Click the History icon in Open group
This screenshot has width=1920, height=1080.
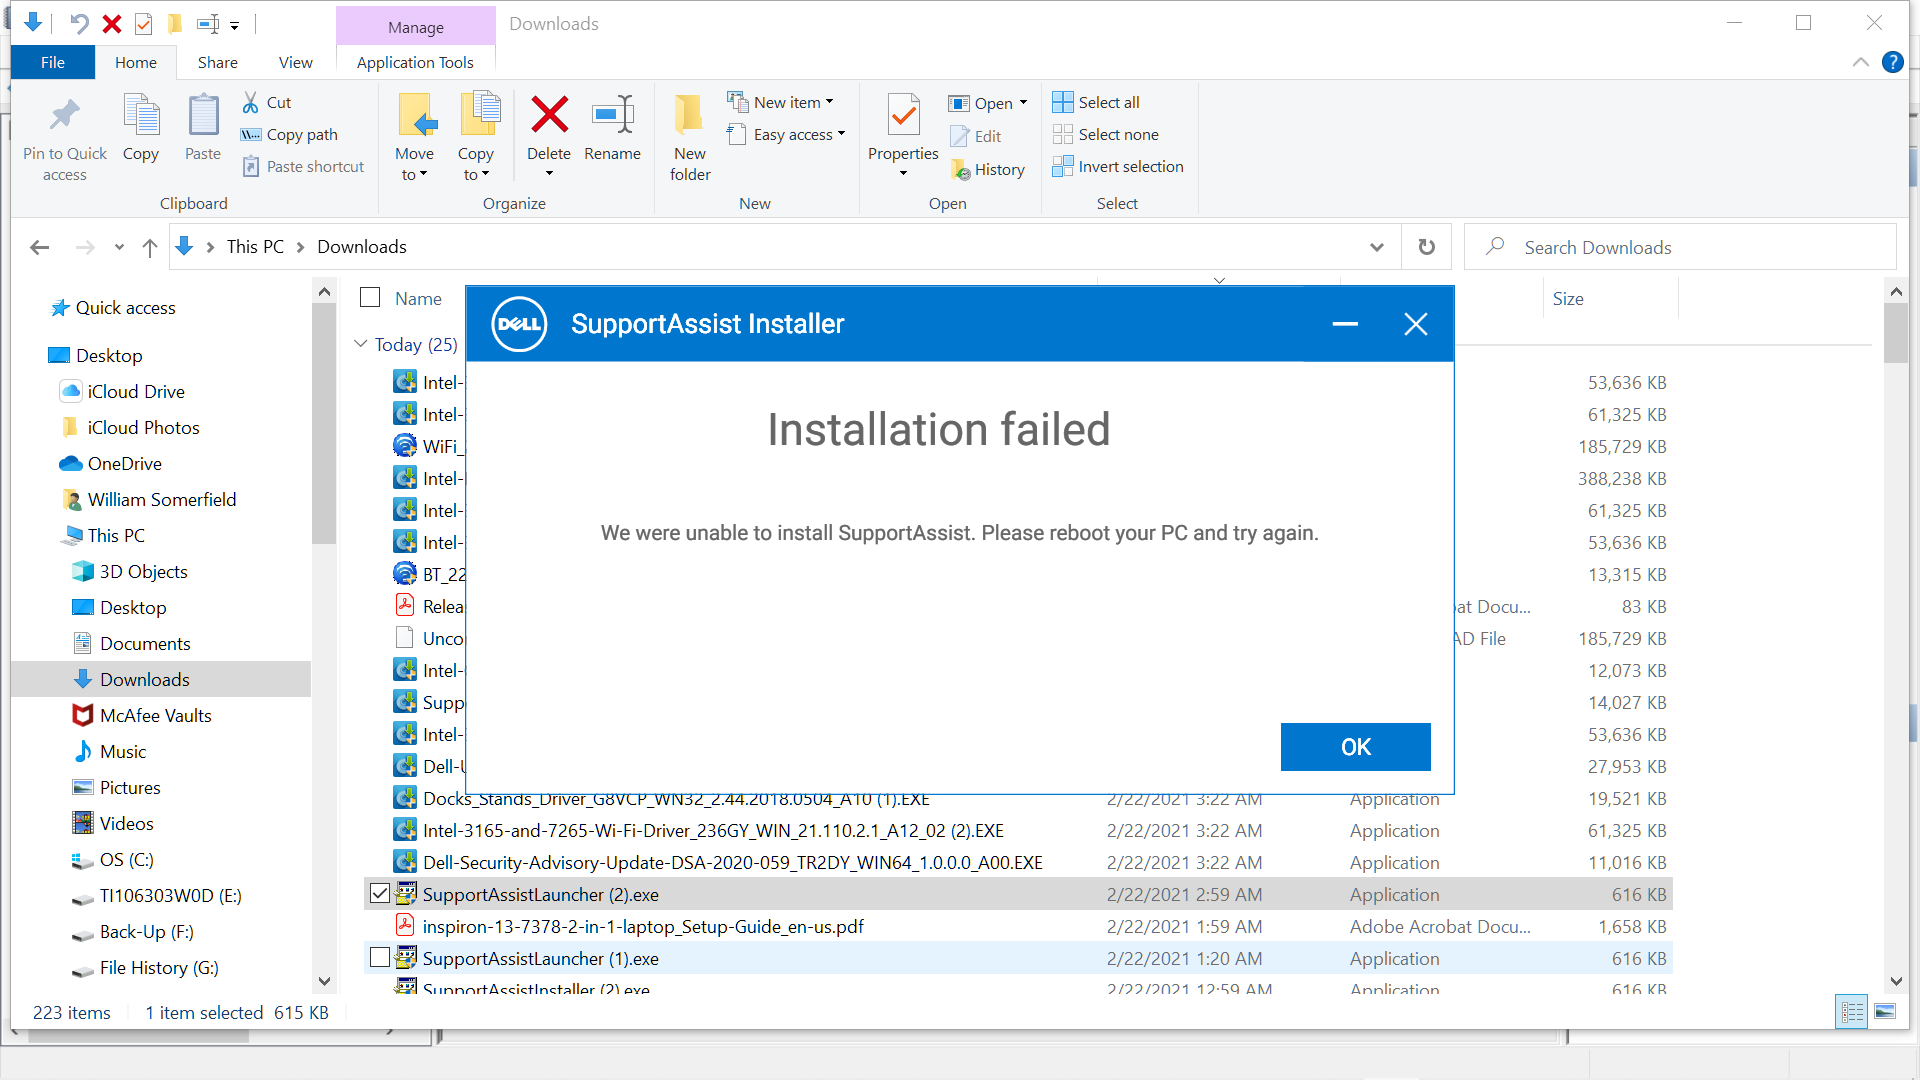[962, 170]
